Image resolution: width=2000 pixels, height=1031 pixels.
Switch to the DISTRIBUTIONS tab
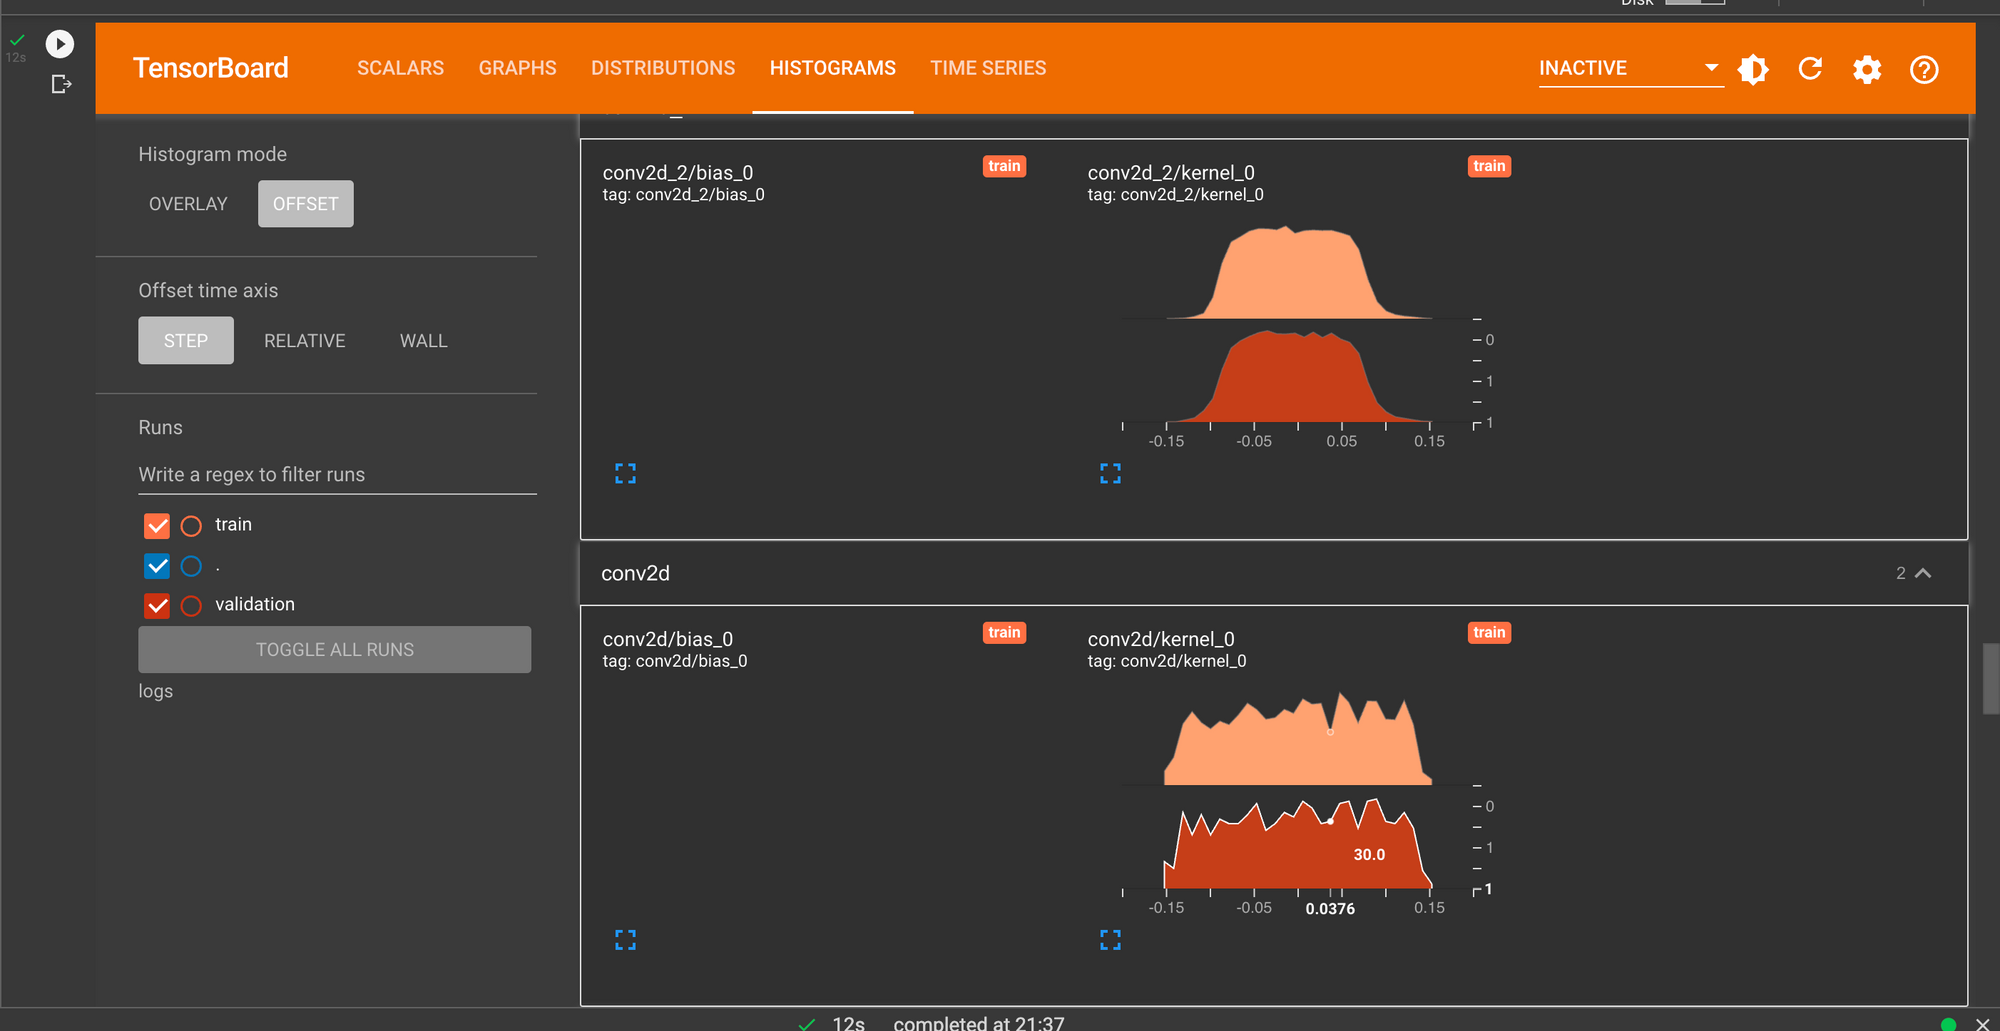point(663,68)
